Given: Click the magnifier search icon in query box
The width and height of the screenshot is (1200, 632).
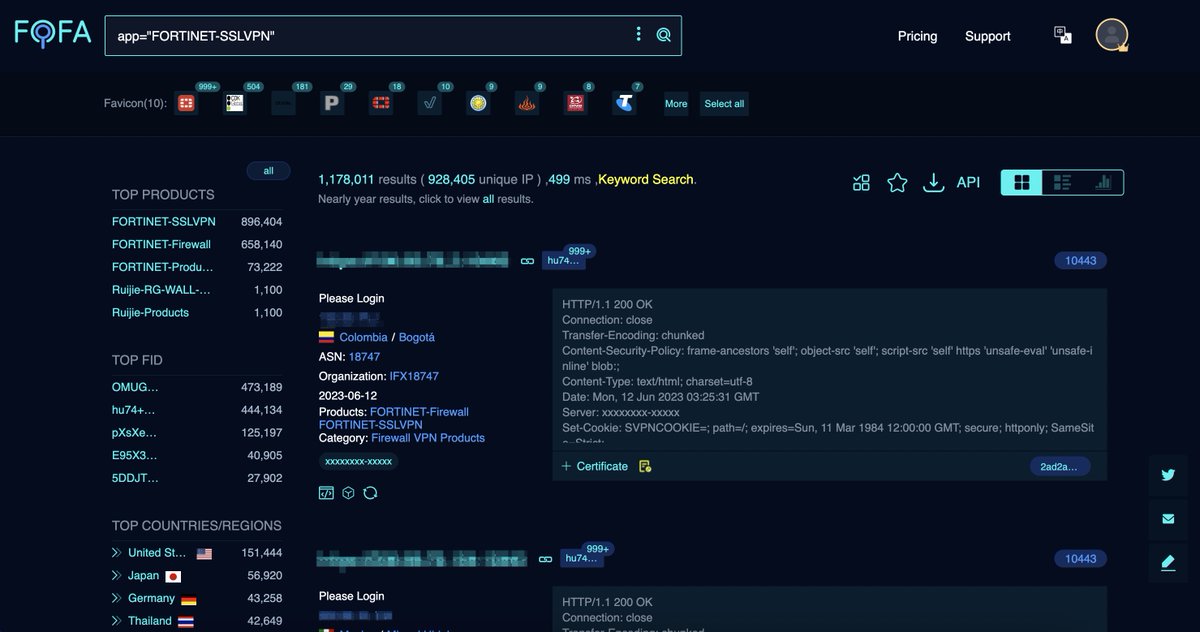Looking at the screenshot, I should tap(663, 35).
